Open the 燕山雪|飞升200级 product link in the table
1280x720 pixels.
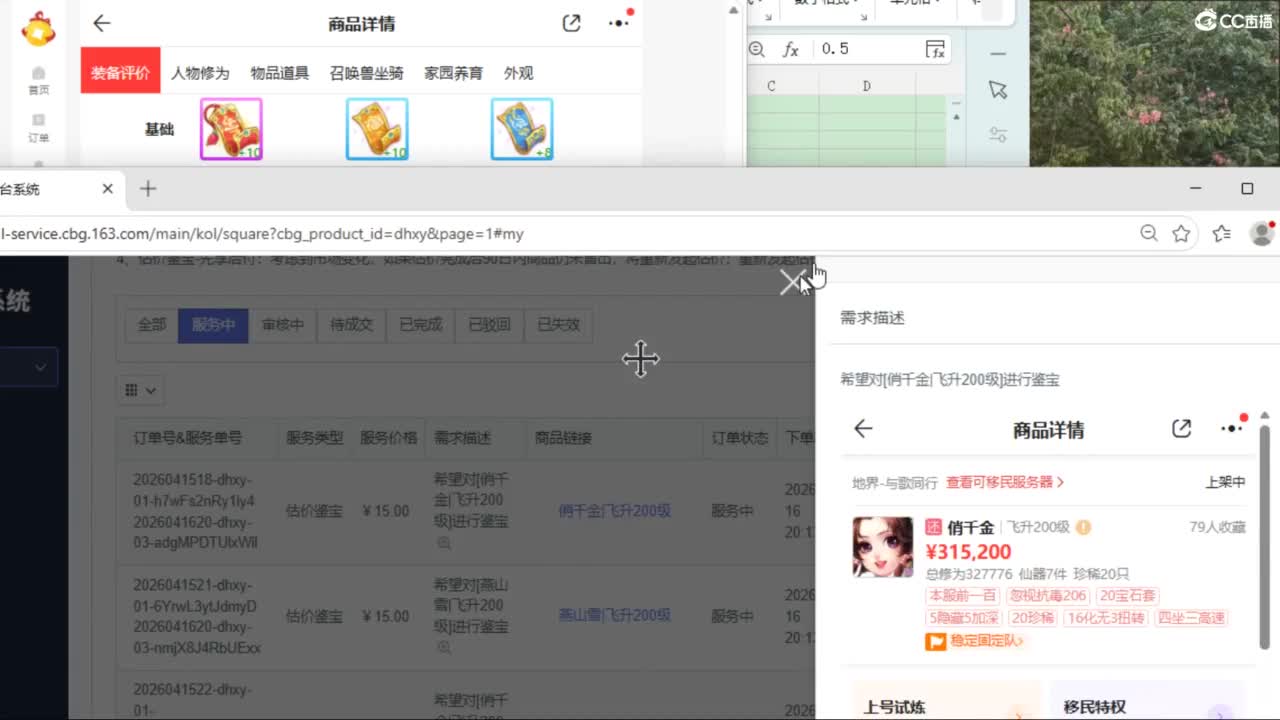615,616
